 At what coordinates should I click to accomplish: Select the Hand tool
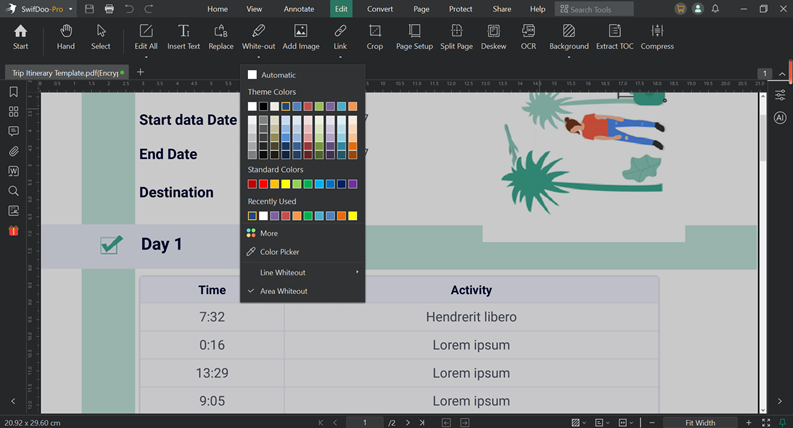[x=66, y=36]
